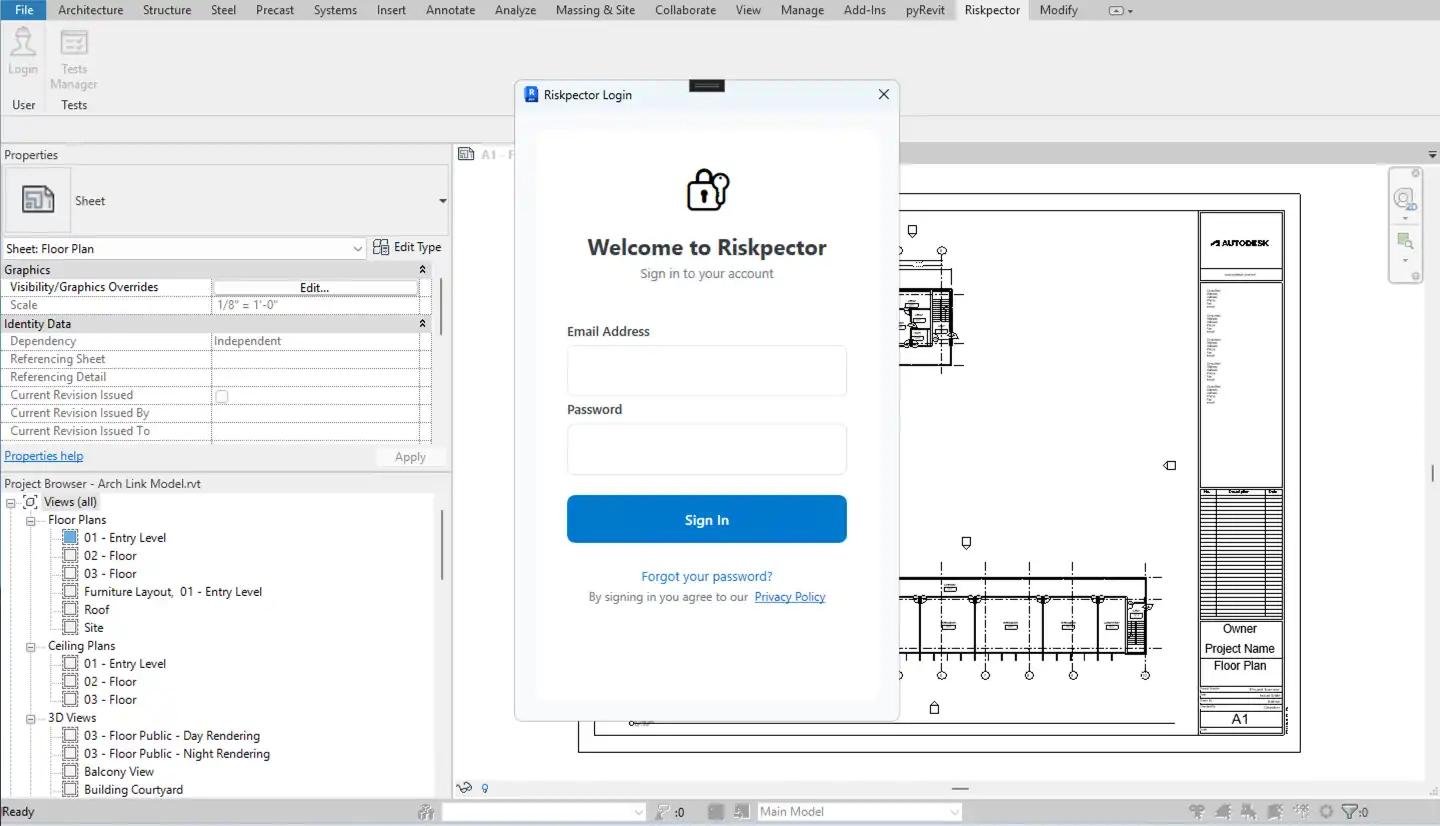Image resolution: width=1440 pixels, height=826 pixels.
Task: Open the Sheet: Floor Plan type selector dropdown
Action: coord(359,248)
